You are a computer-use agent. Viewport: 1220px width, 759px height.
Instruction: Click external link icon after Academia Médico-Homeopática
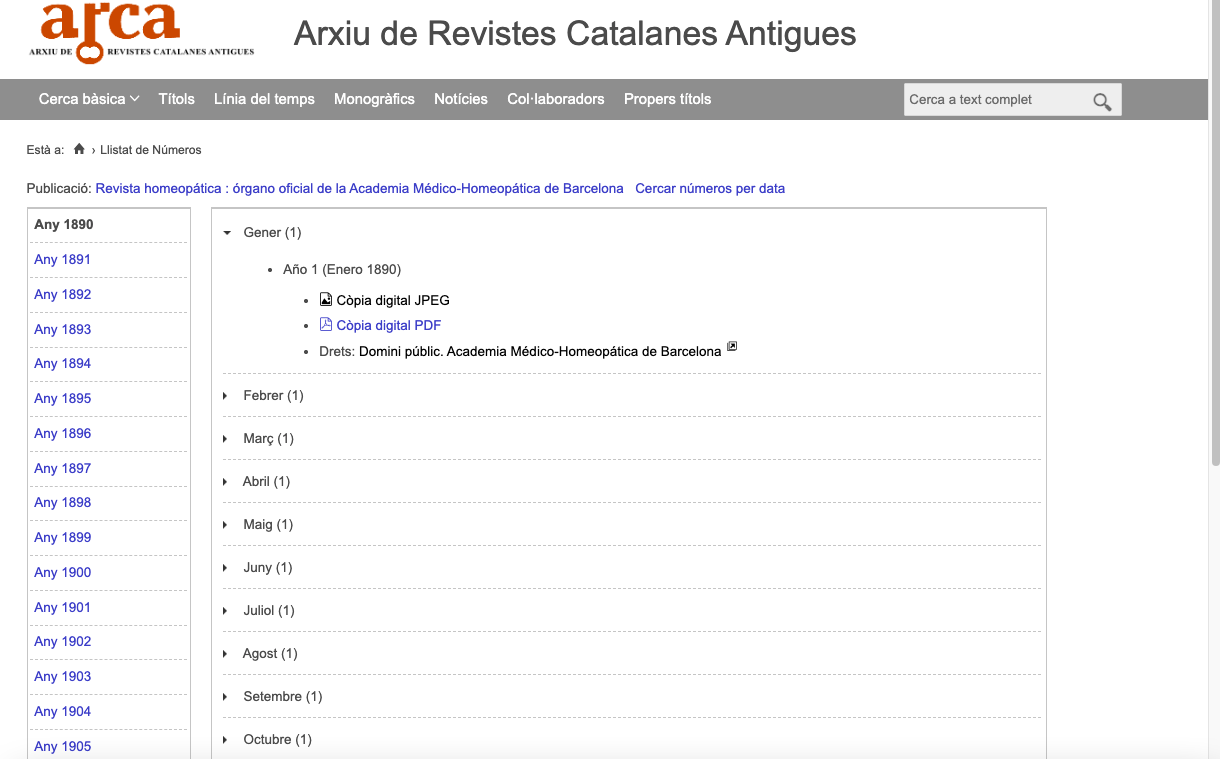732,347
